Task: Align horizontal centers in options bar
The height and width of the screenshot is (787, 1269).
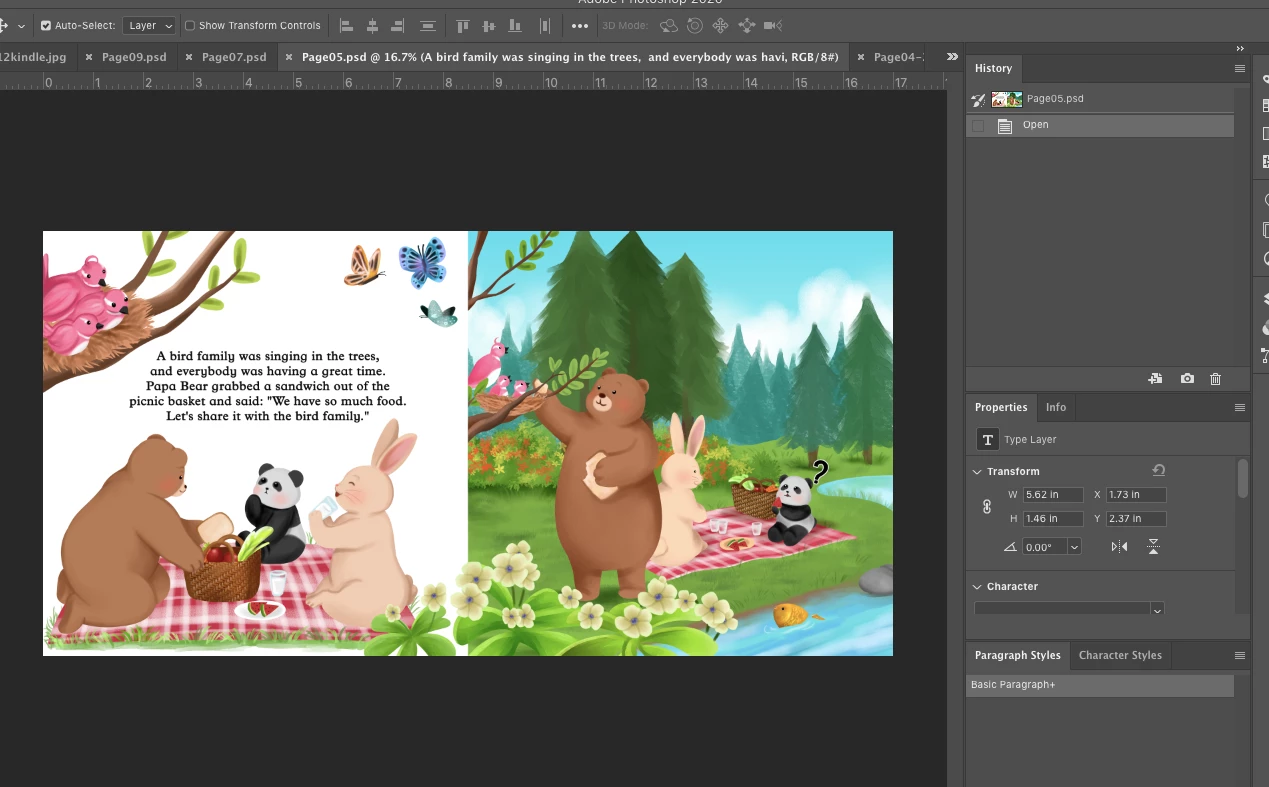Action: tap(372, 26)
